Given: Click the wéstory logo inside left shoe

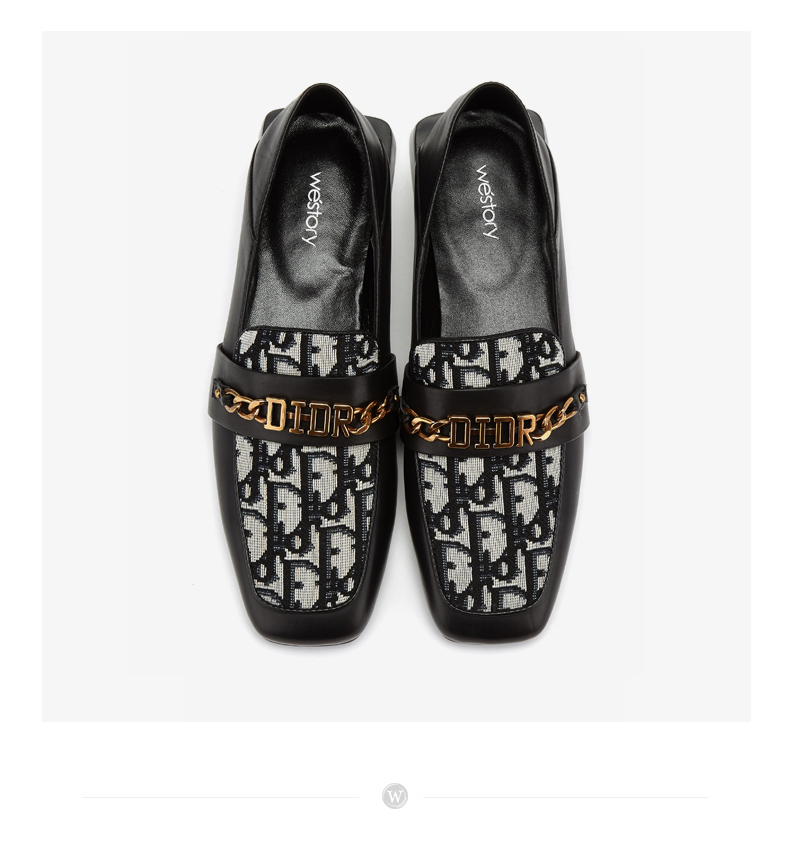Looking at the screenshot, I should coord(315,208).
